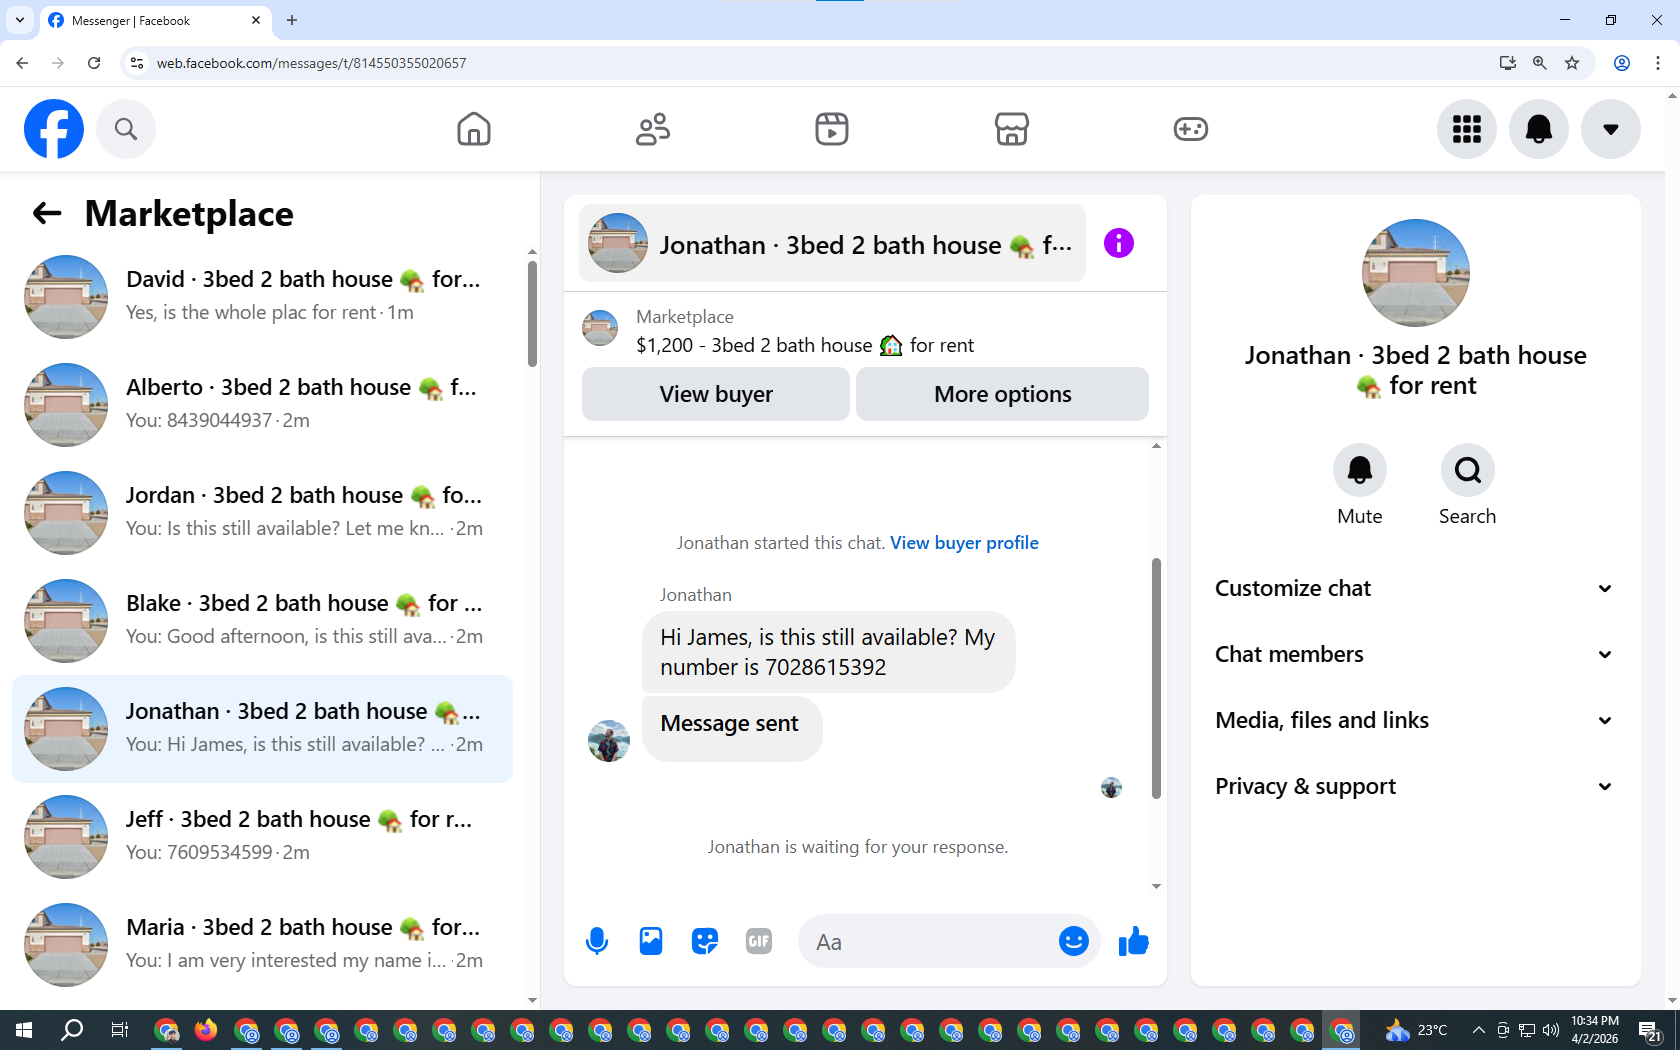Open David's 3bed 2 bath house chat
This screenshot has height=1050, width=1680.
coord(262,297)
